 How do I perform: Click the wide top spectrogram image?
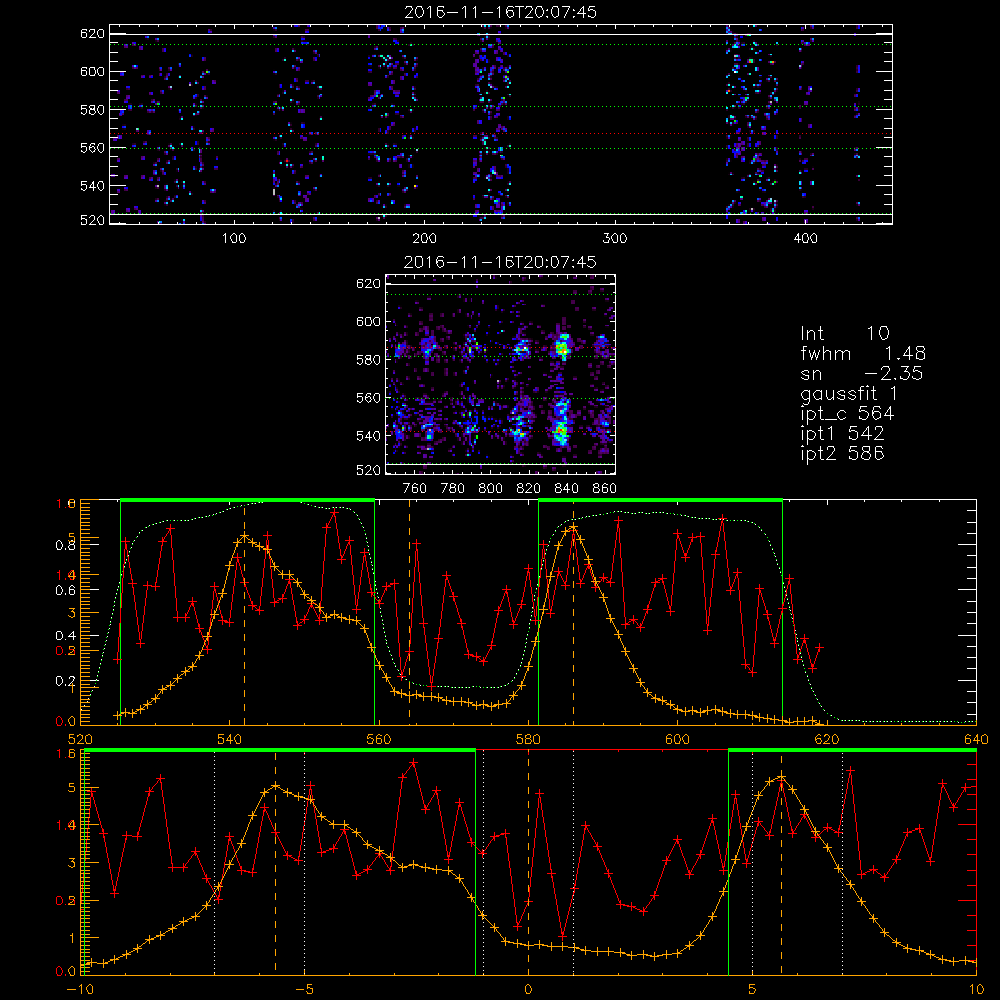tap(501, 124)
